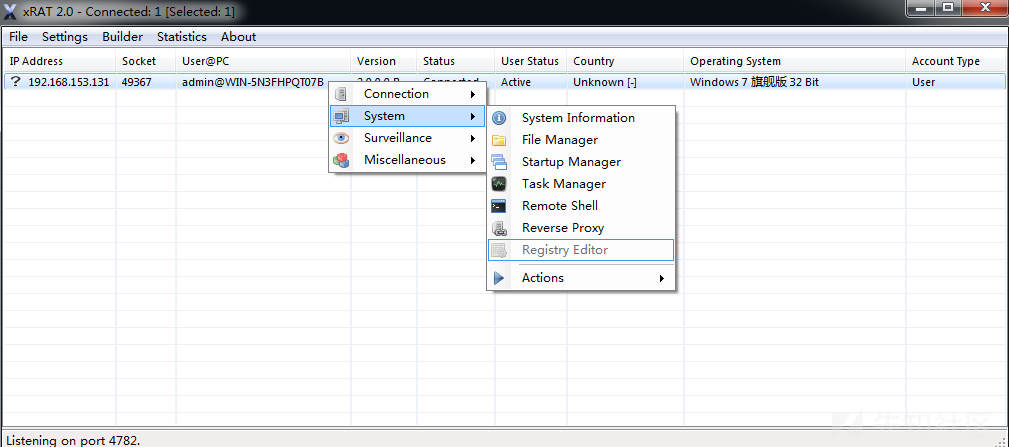
Task: Click the Windows 7 32 Bit cell
Action: pyautogui.click(x=754, y=82)
